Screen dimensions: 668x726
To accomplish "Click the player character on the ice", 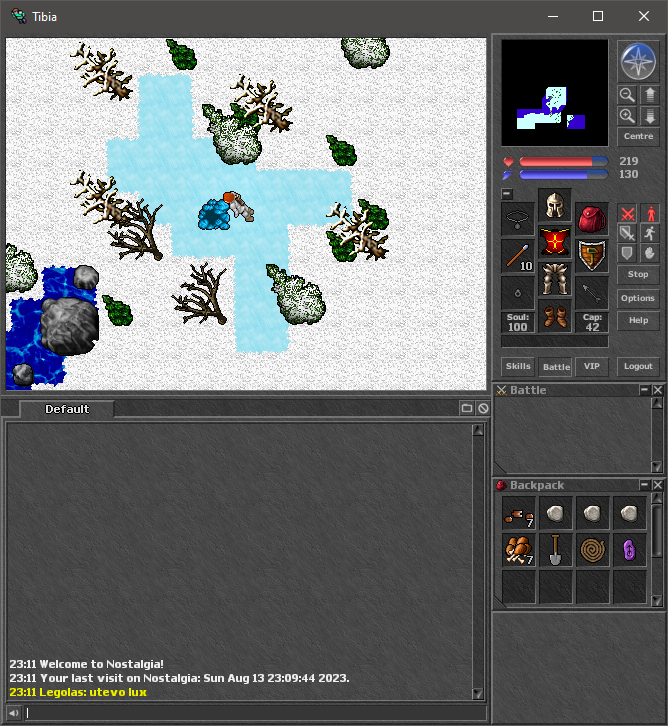I will [x=239, y=206].
